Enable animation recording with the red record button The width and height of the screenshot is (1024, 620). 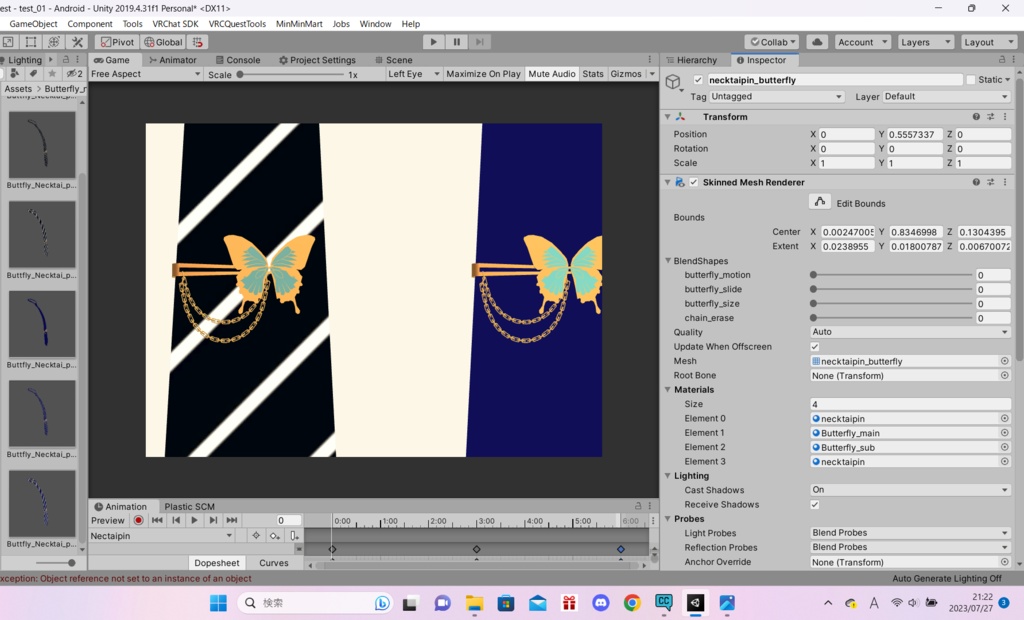coord(139,520)
